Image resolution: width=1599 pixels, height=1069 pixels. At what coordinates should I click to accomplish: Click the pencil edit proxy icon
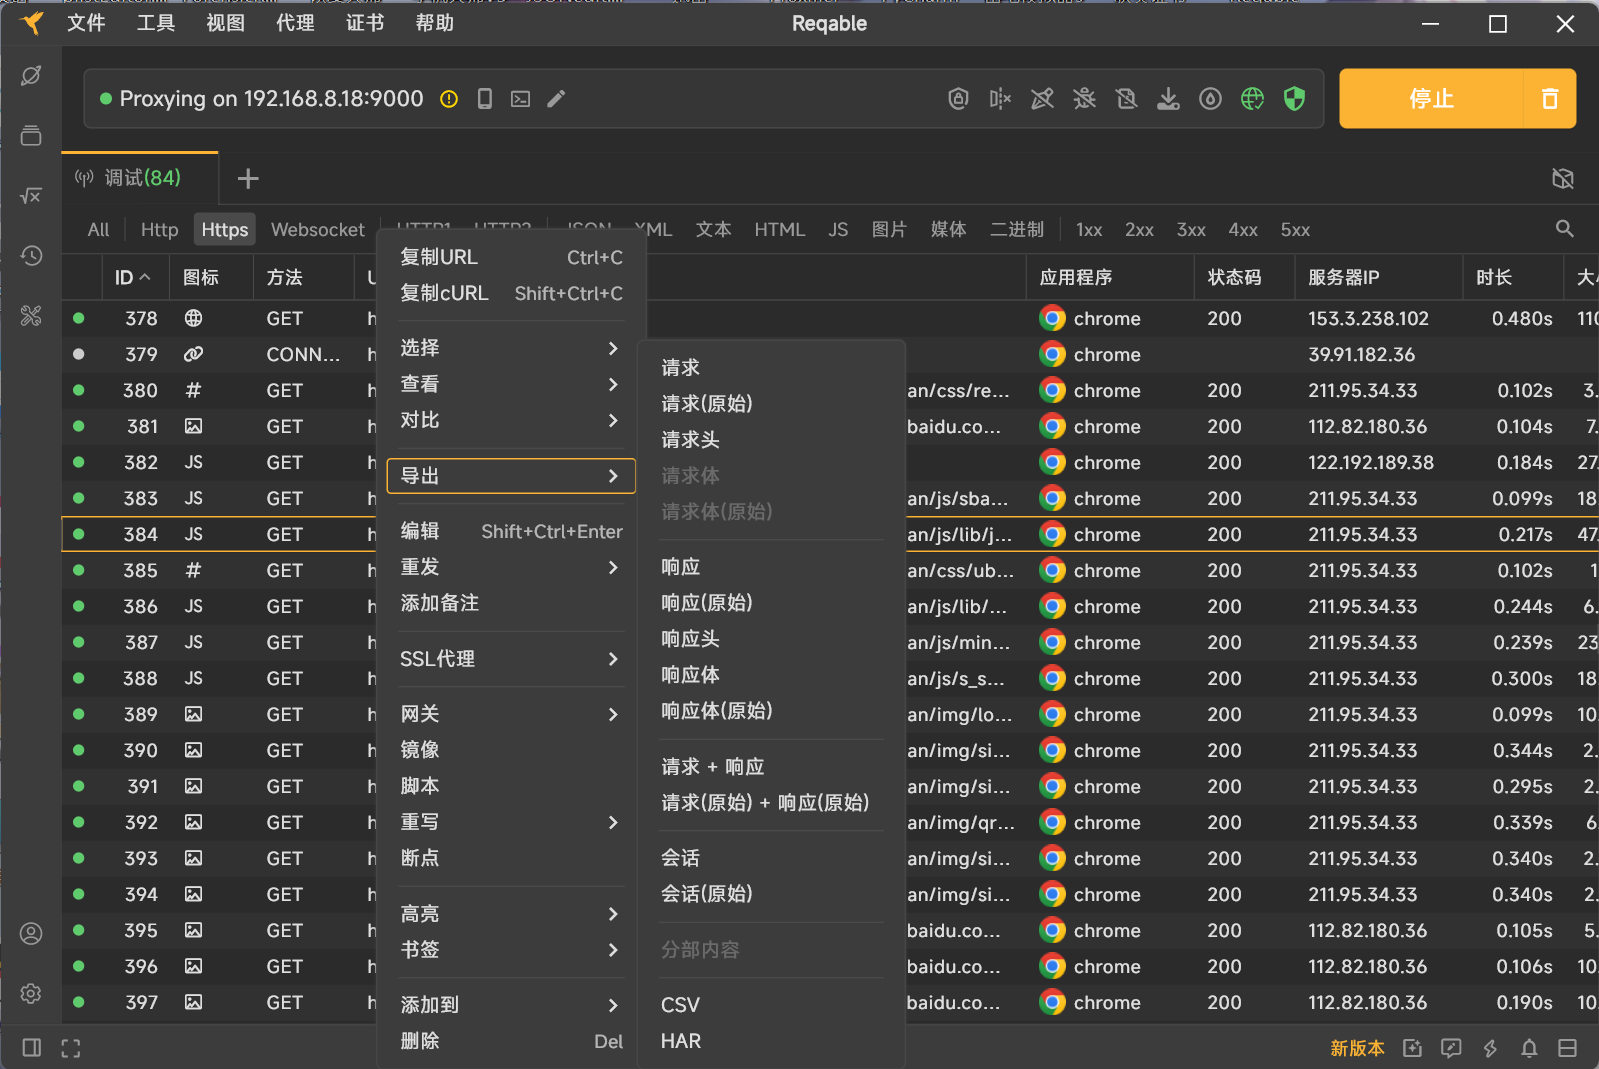557,99
